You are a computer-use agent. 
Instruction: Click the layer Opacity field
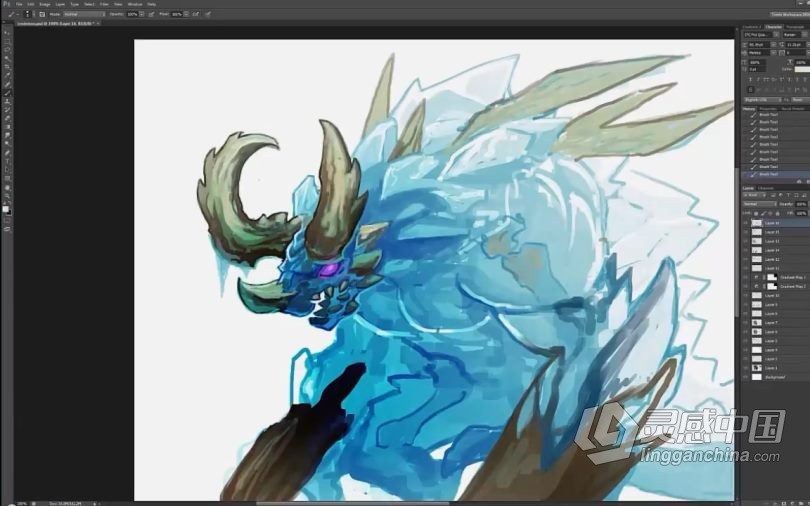pos(801,204)
